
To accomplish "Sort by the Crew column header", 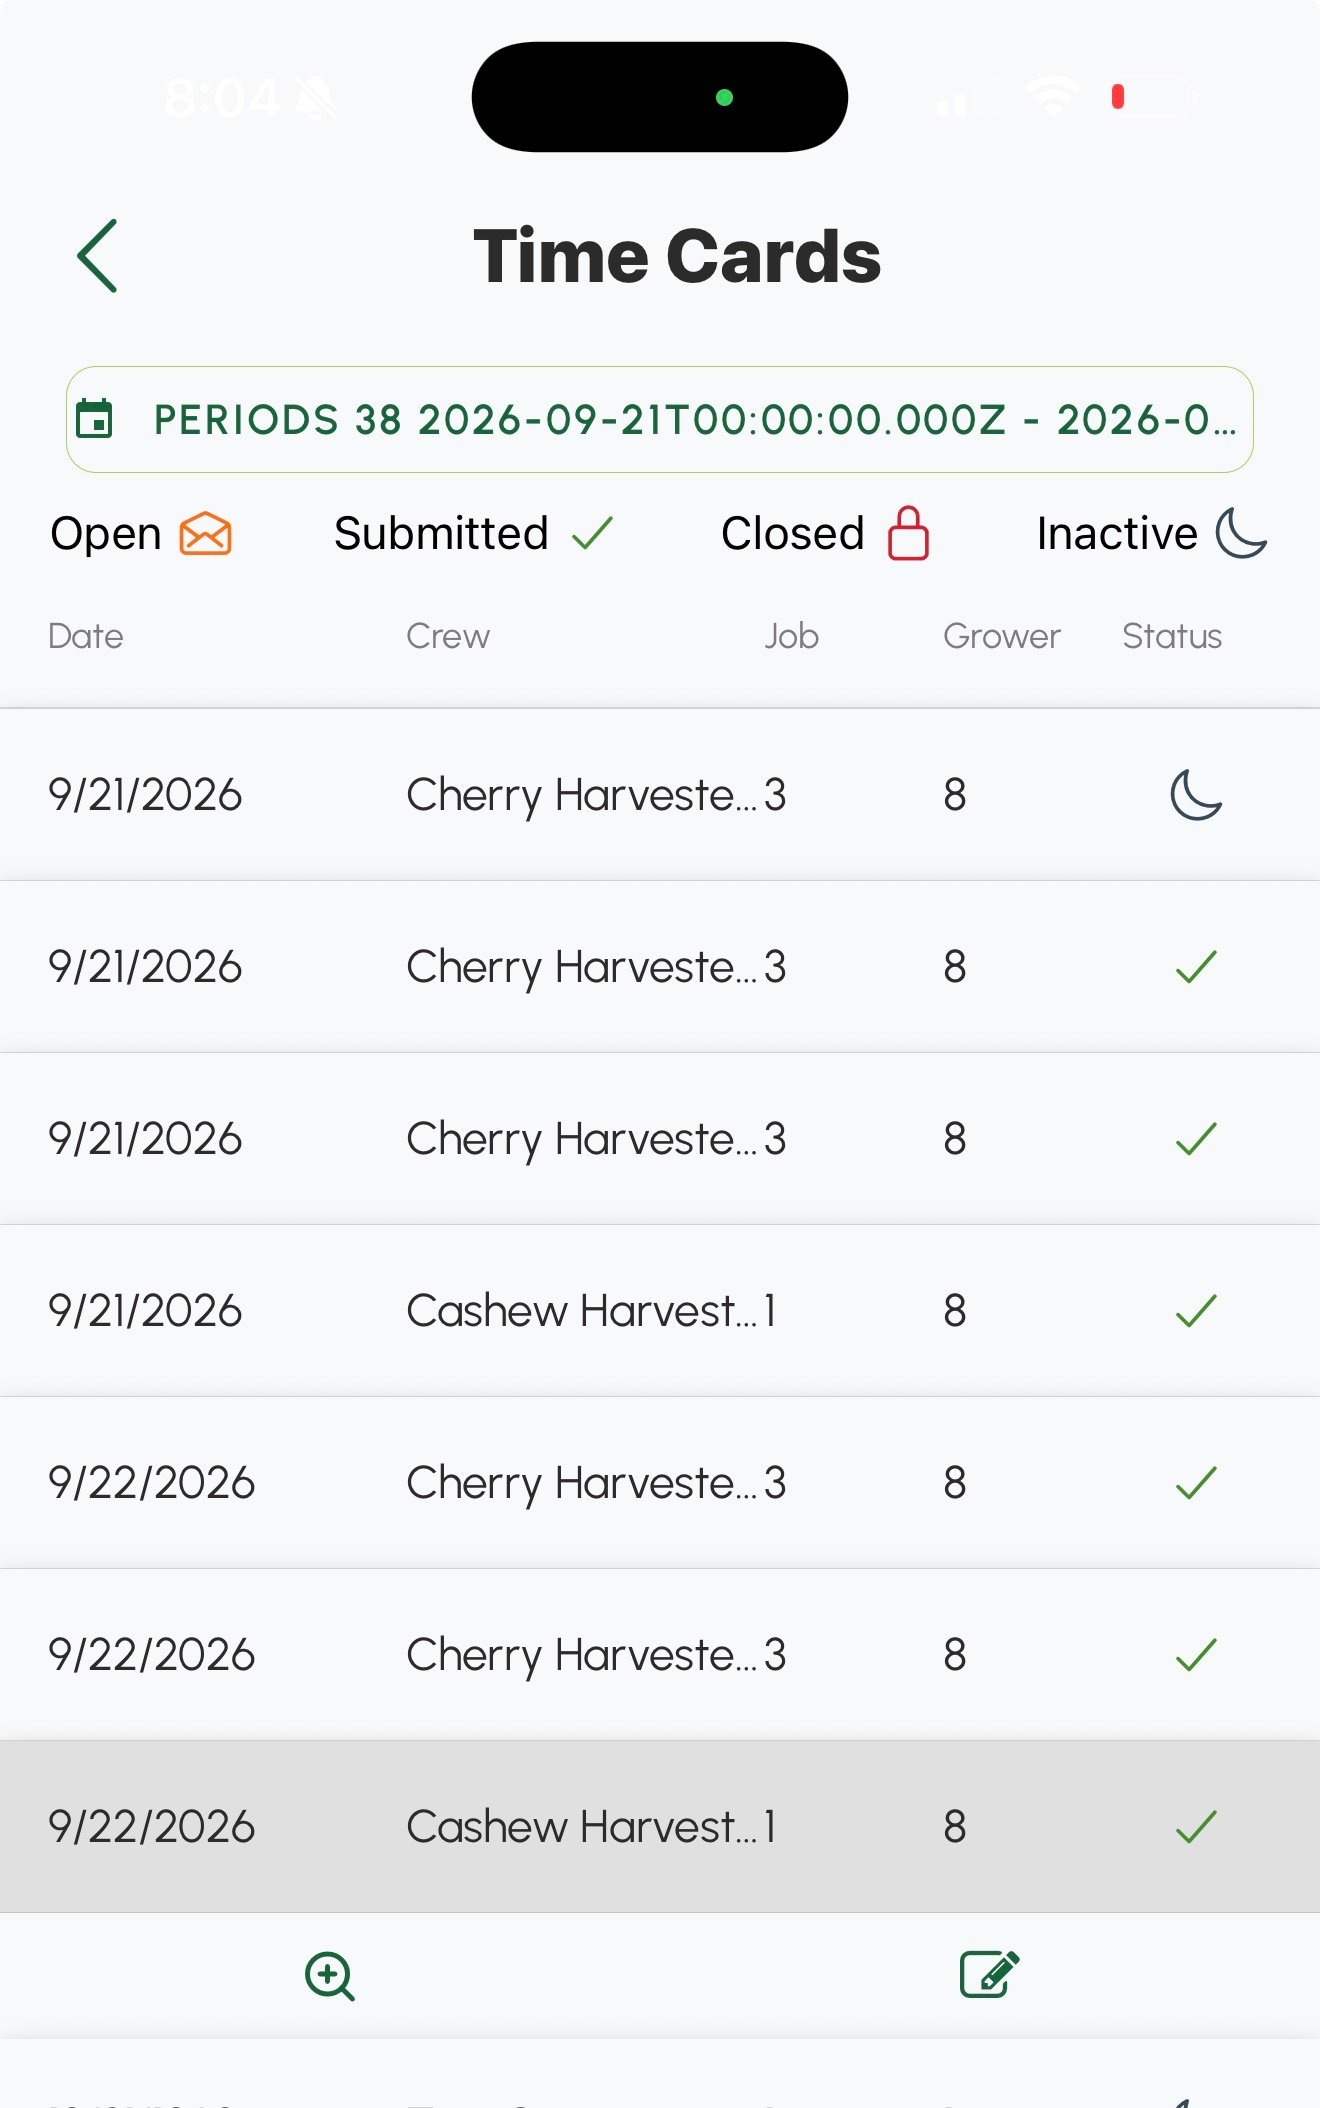I will coord(448,636).
